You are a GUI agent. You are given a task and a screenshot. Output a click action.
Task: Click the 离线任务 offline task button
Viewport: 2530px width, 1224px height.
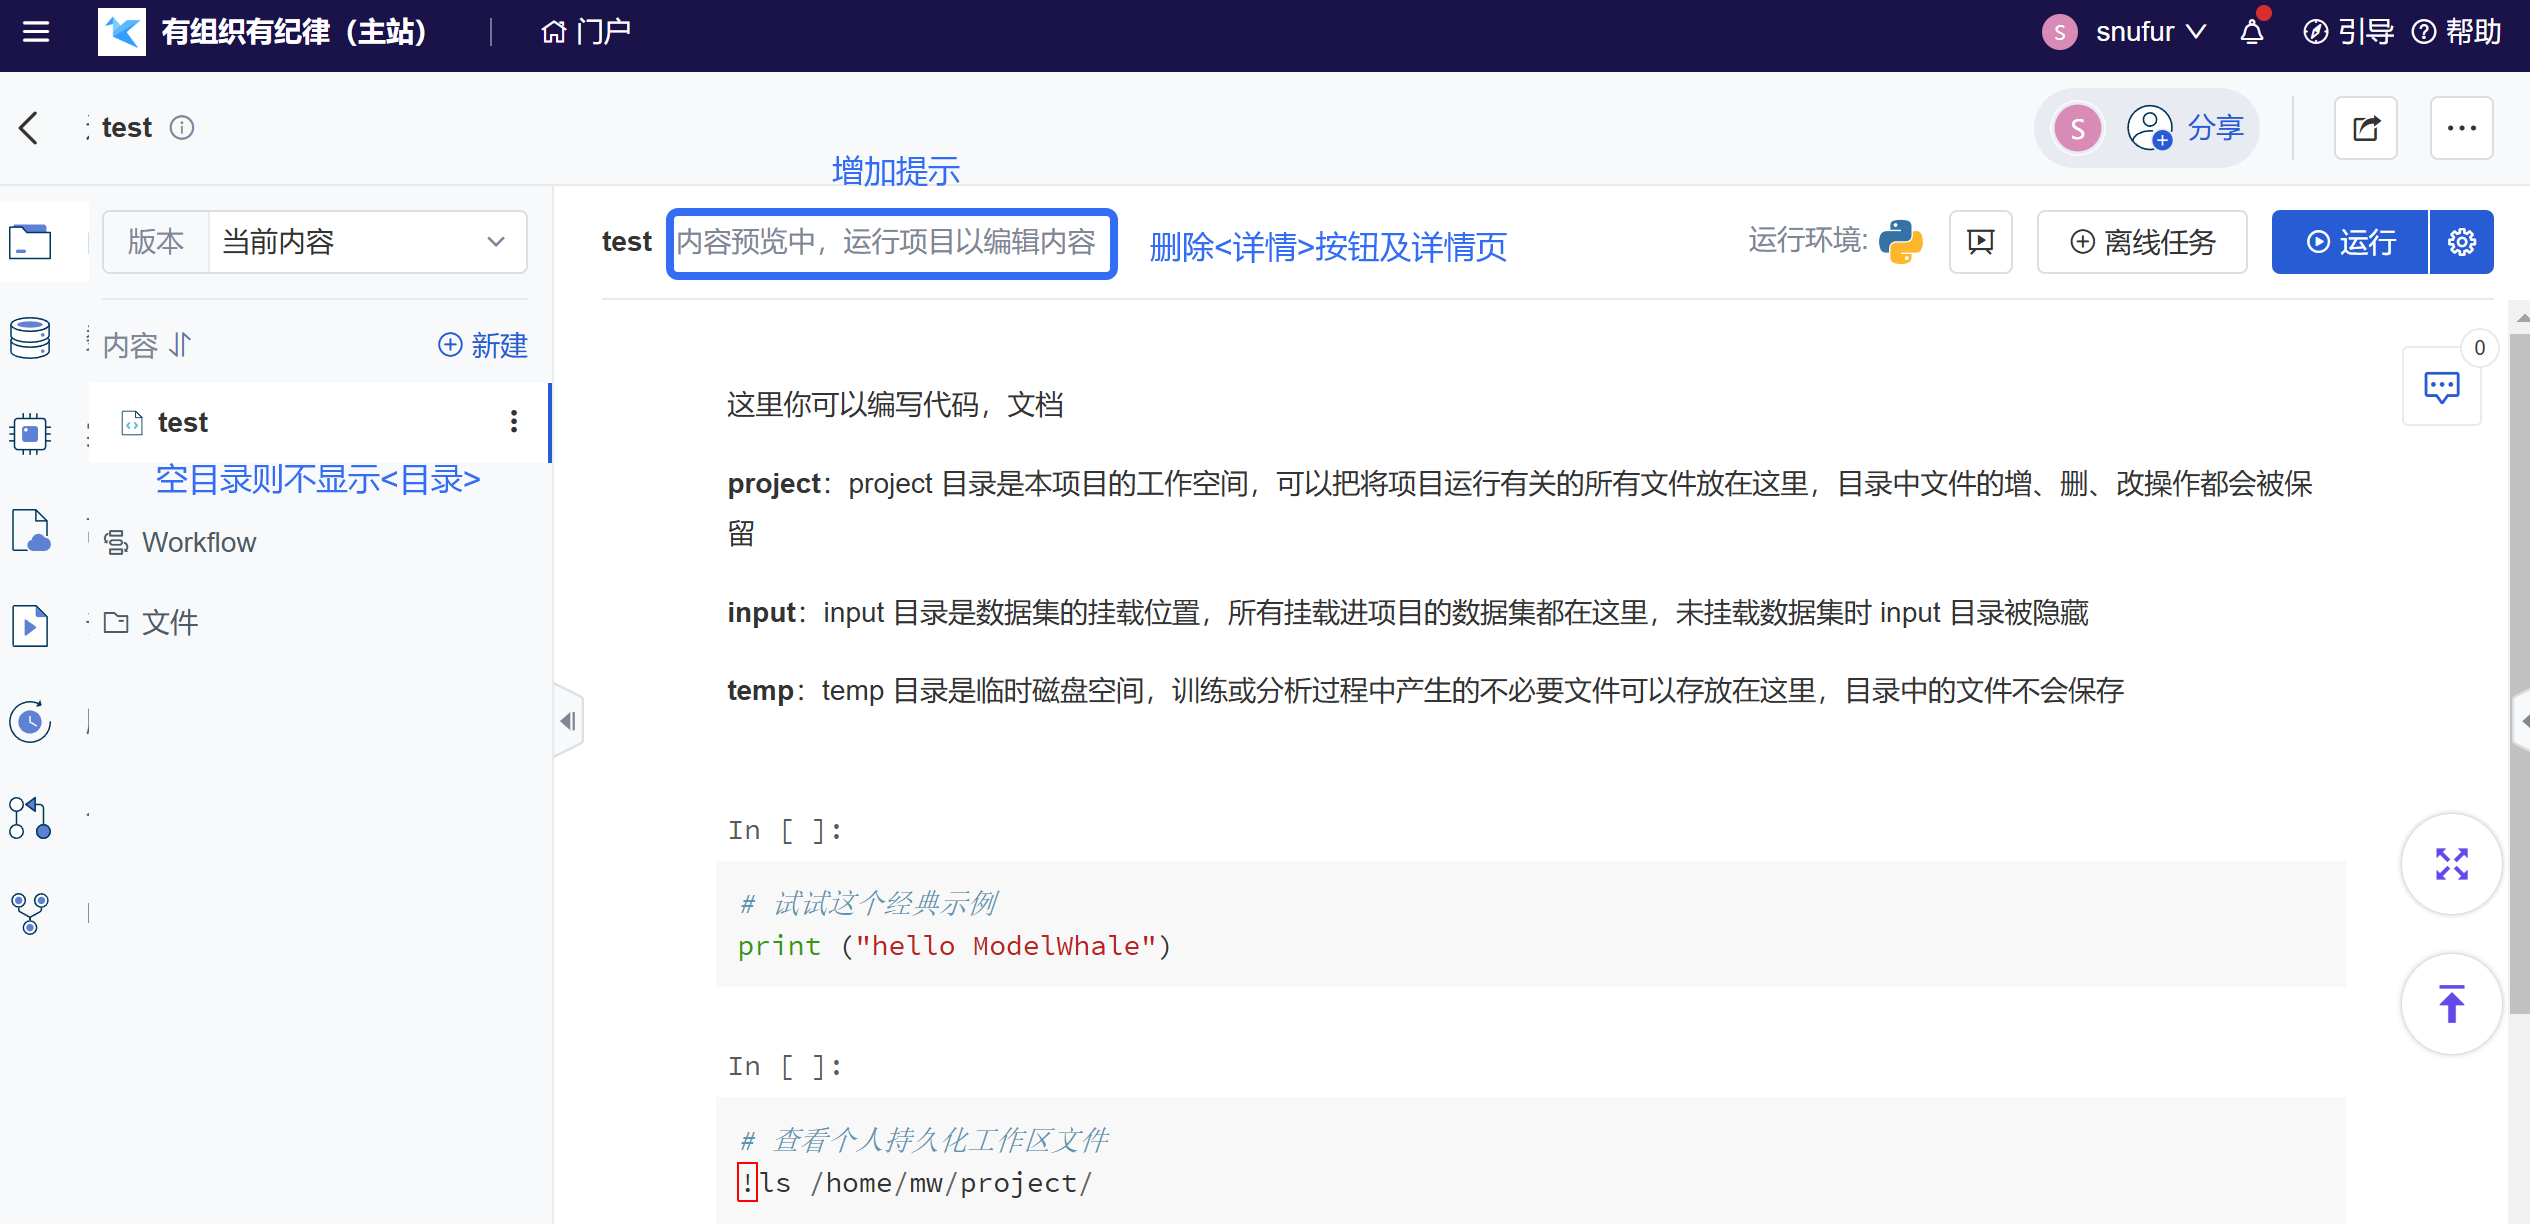[2142, 242]
